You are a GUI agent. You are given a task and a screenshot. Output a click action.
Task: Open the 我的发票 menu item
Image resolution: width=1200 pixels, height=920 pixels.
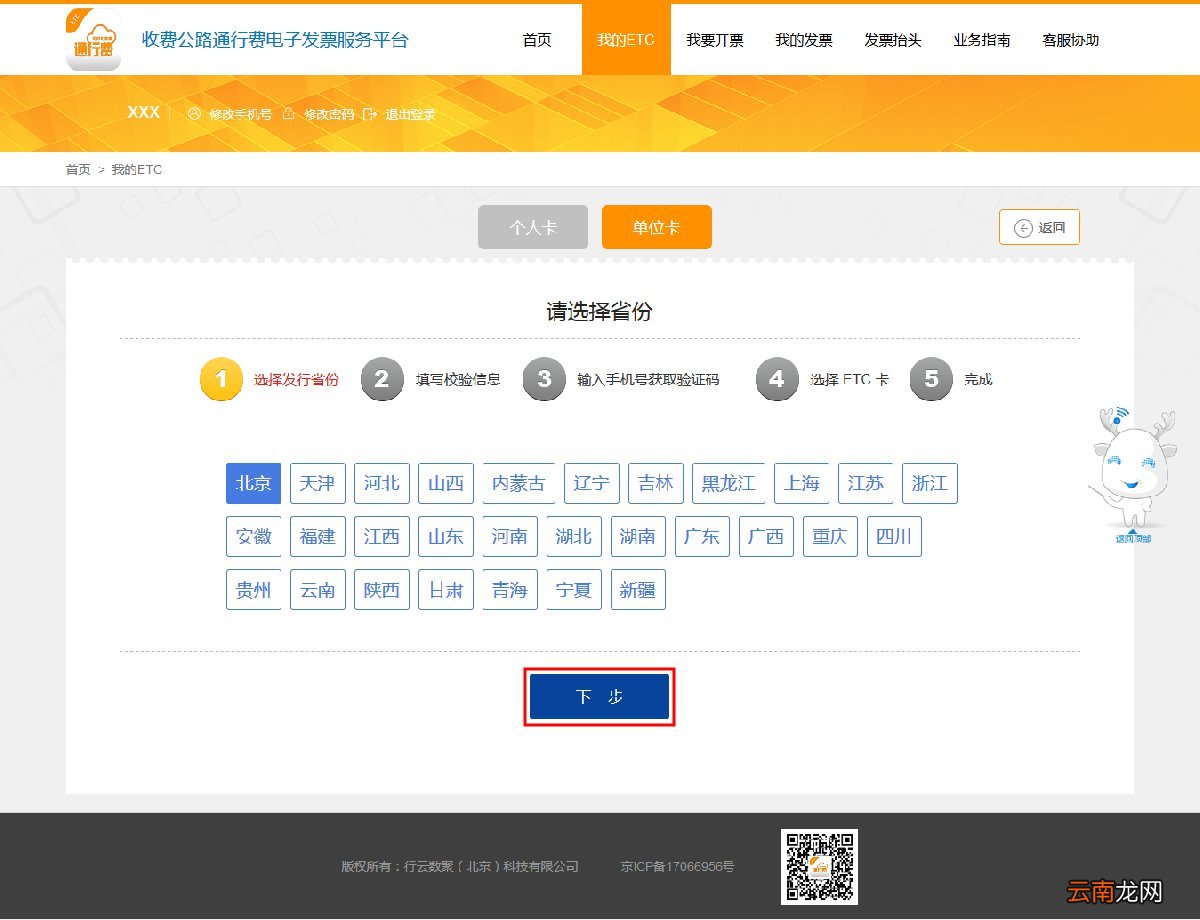[804, 40]
